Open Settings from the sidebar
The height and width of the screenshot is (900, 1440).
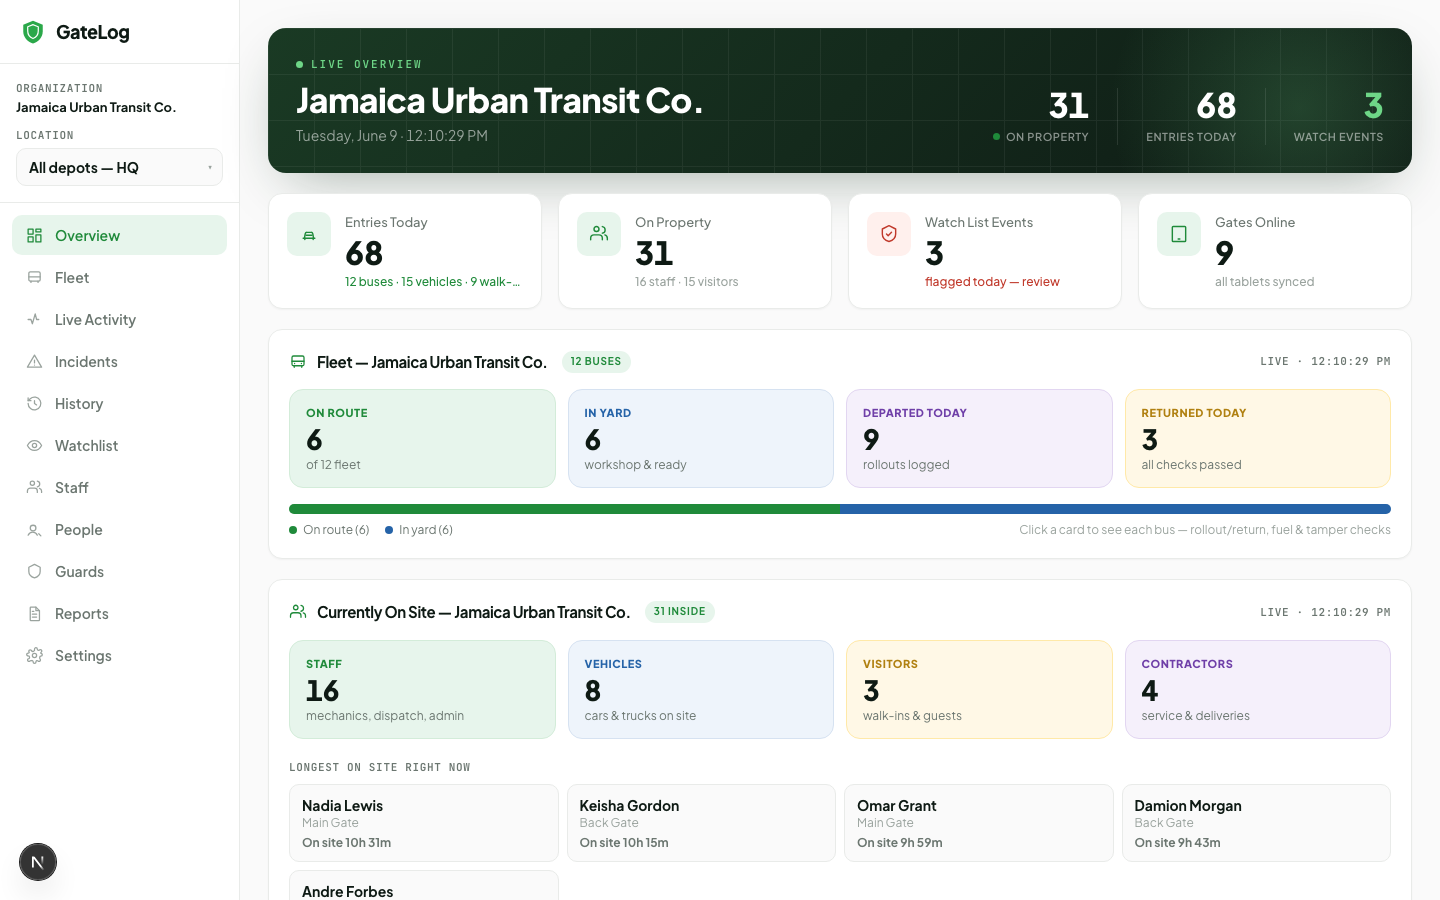119,655
